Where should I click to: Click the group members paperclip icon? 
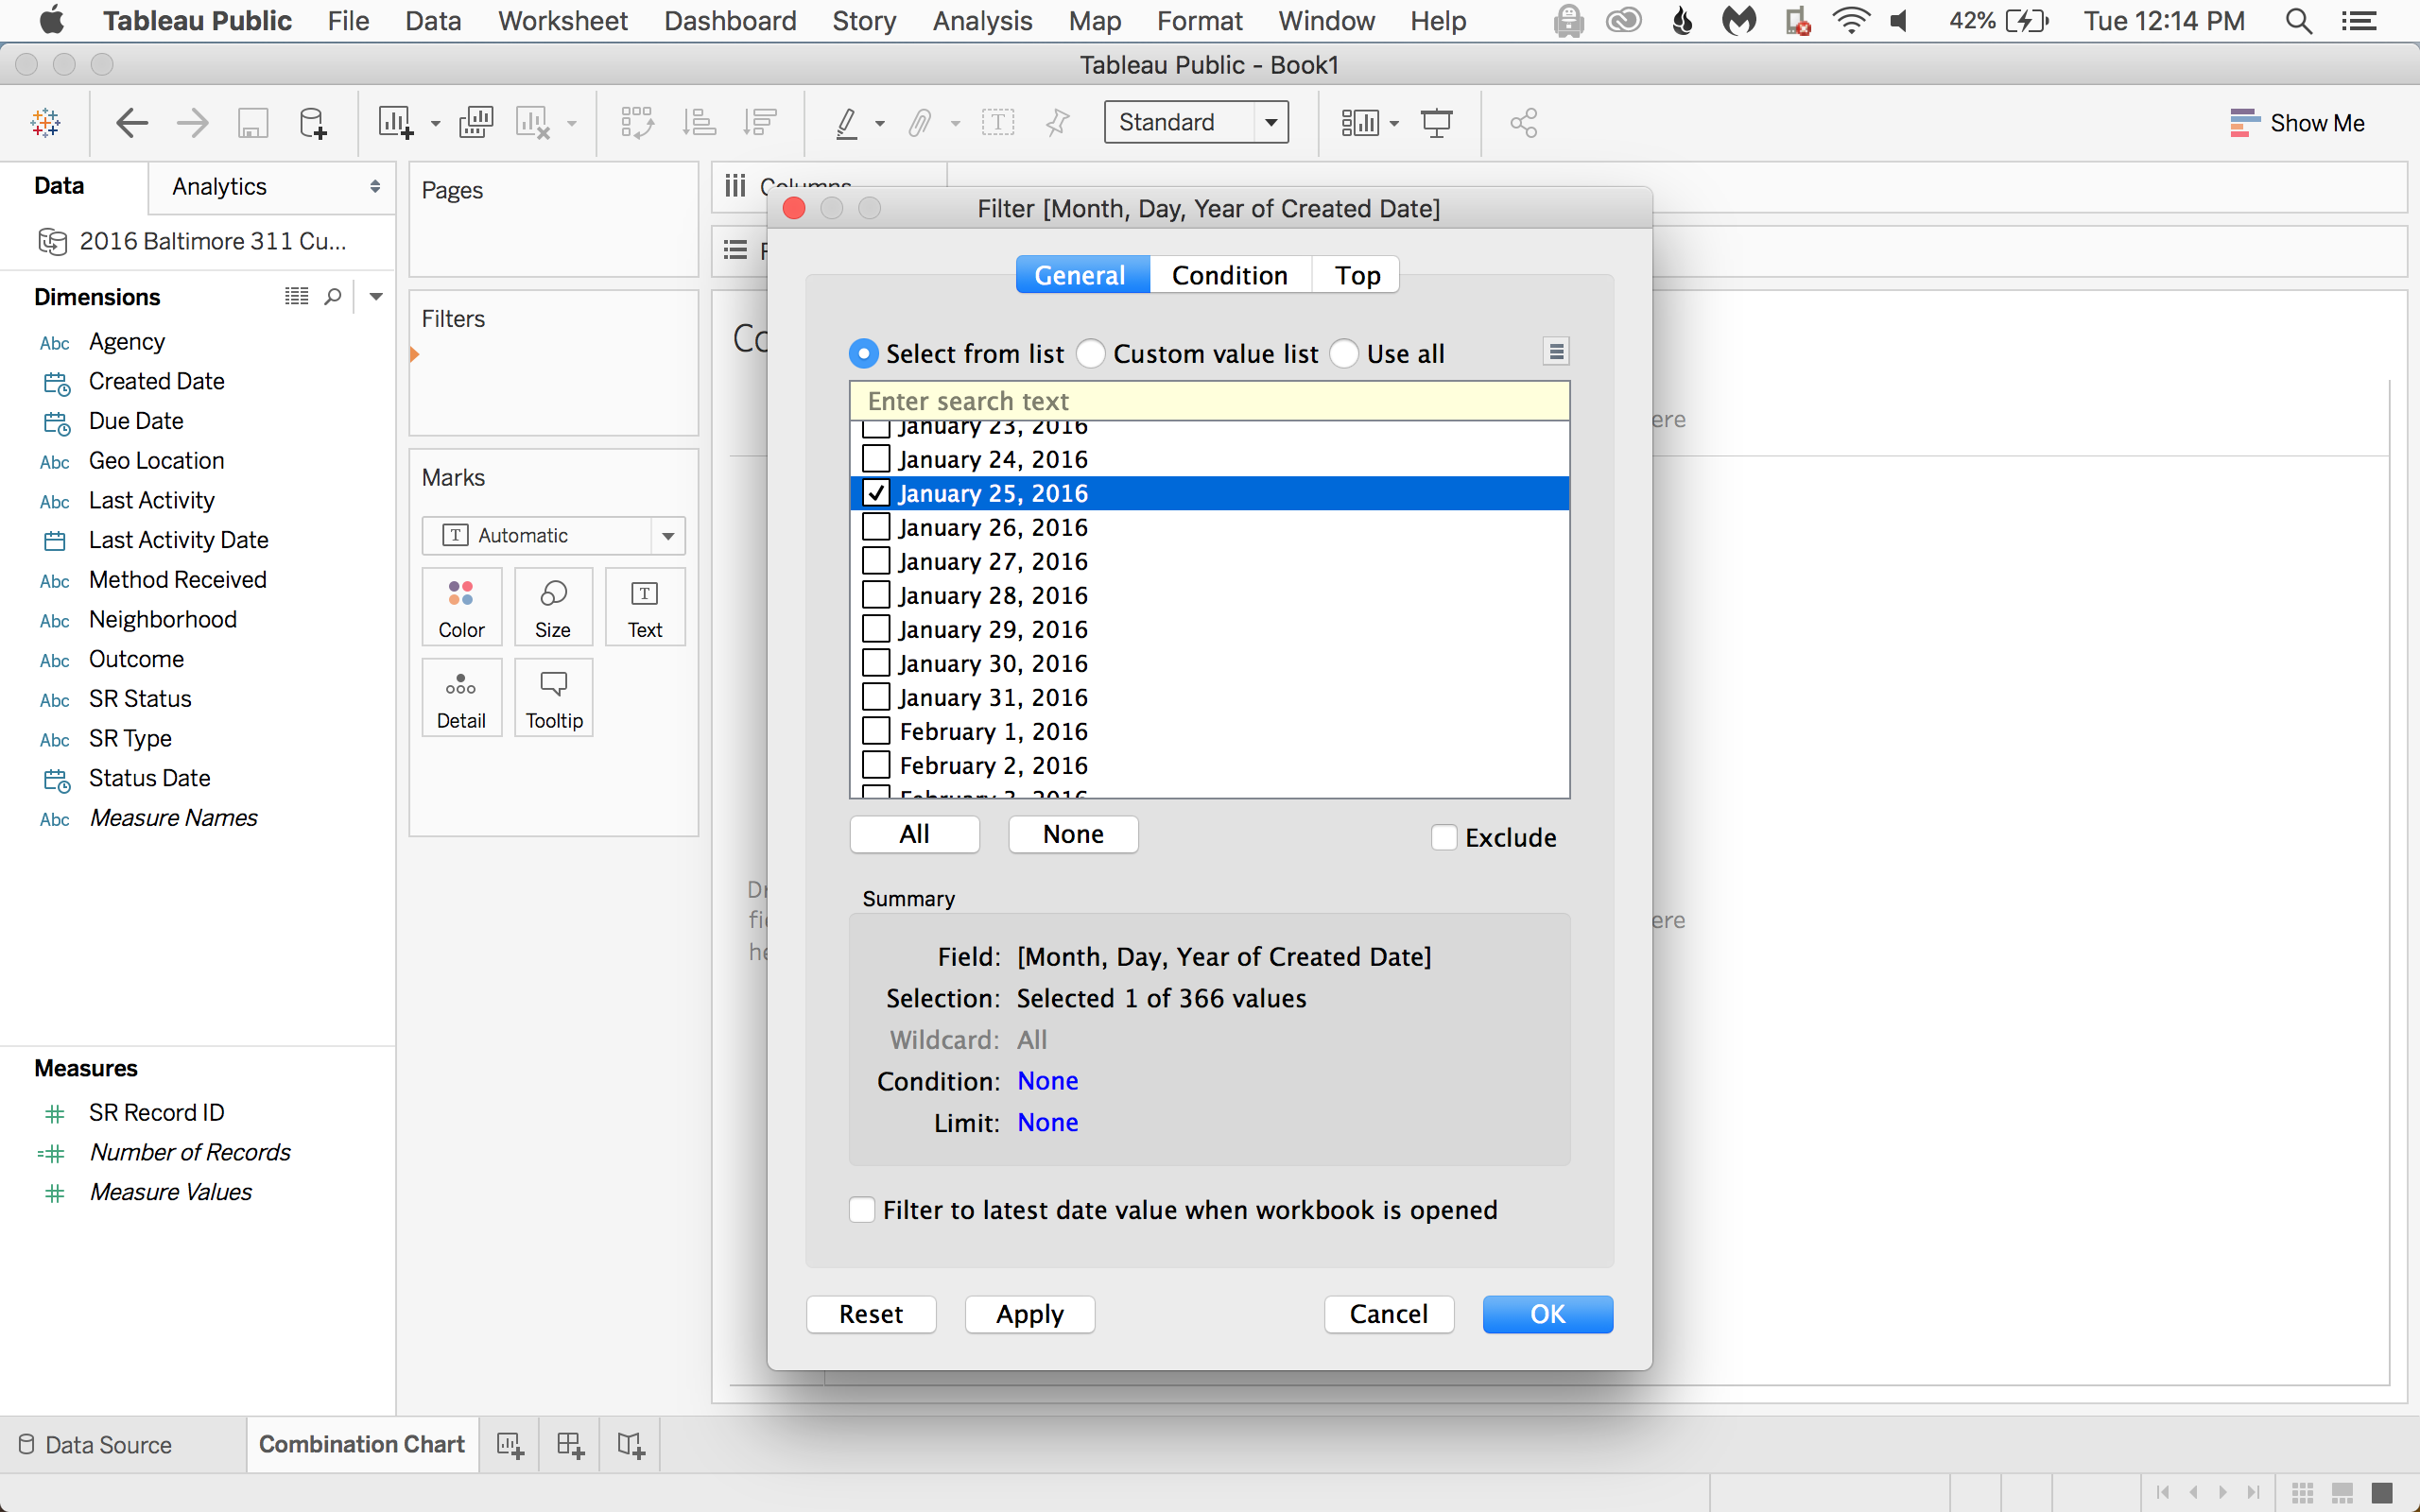[920, 123]
